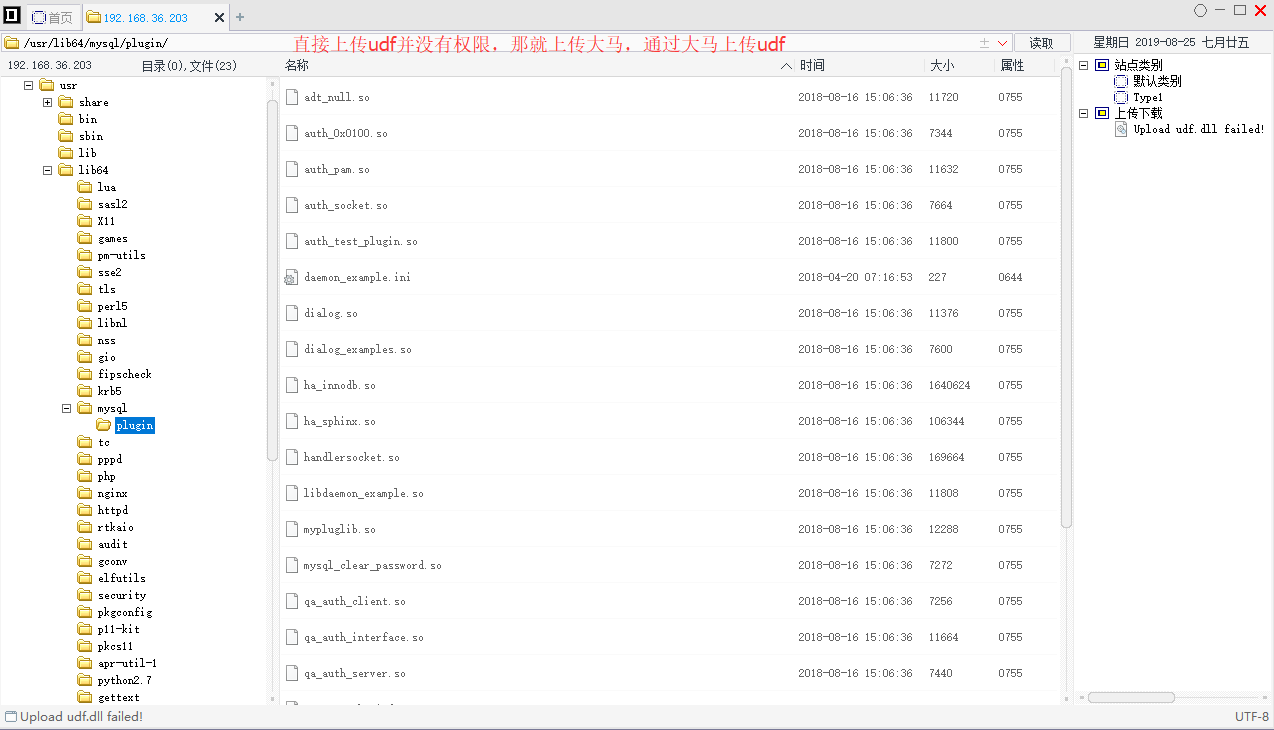The height and width of the screenshot is (730, 1274).
Task: Click the folder icon next to 'X11'
Action: click(85, 221)
